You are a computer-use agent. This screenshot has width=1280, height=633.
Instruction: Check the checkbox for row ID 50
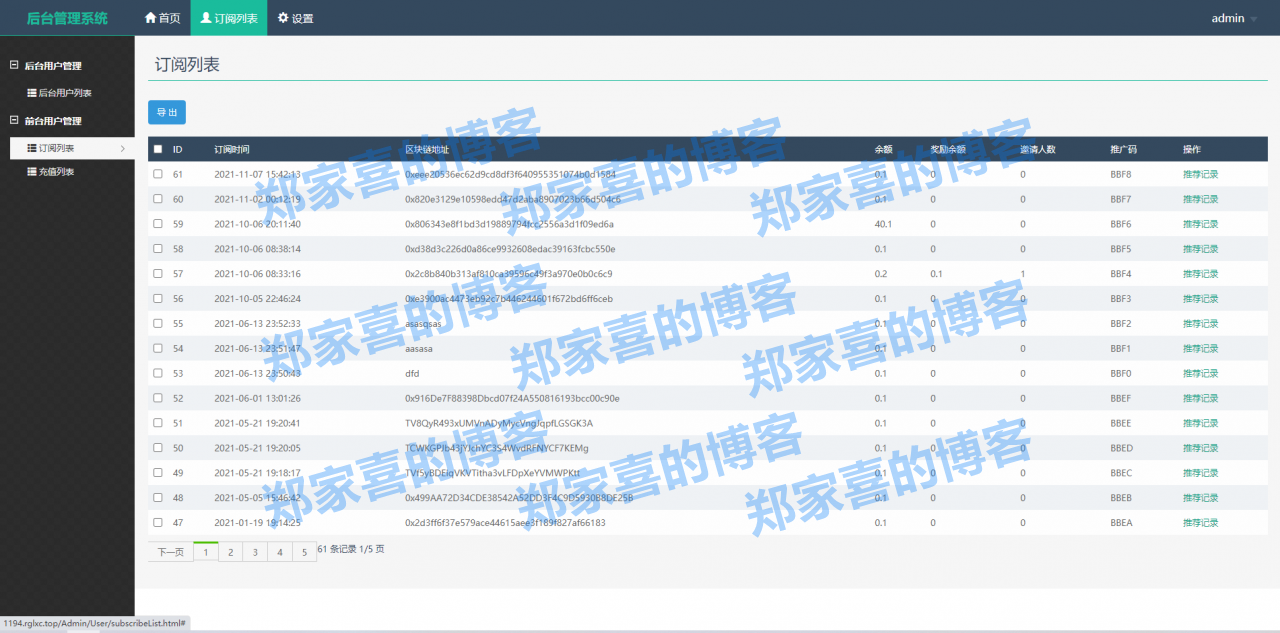[x=158, y=448]
